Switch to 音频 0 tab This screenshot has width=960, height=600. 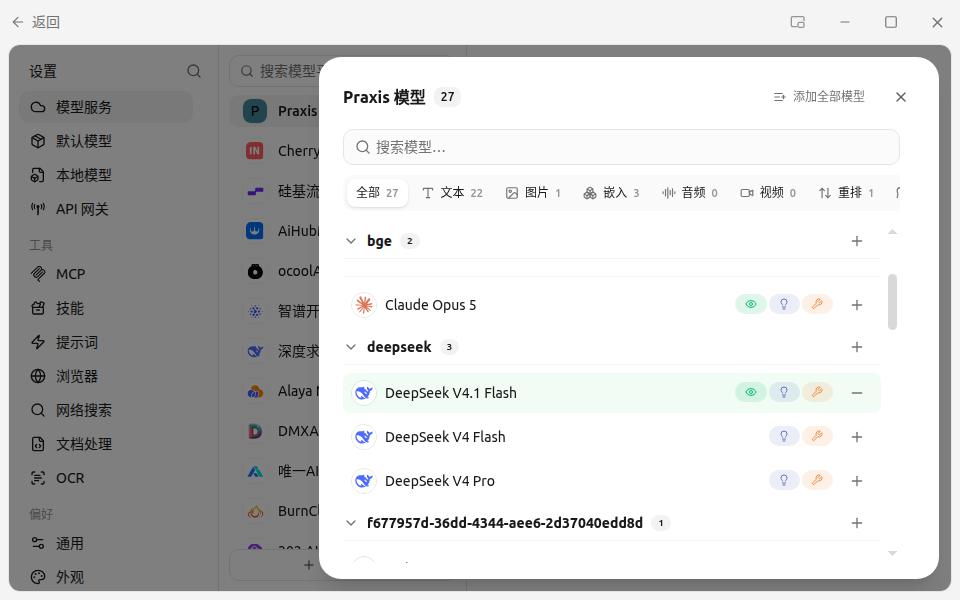click(689, 193)
